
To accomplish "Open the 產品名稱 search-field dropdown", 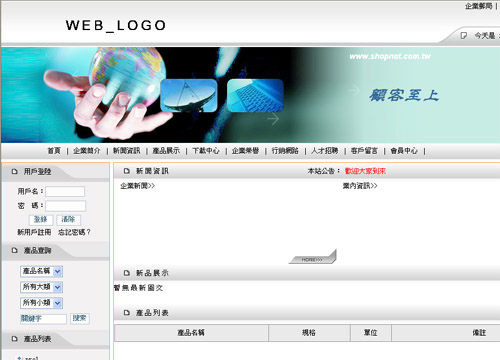I will tap(41, 271).
